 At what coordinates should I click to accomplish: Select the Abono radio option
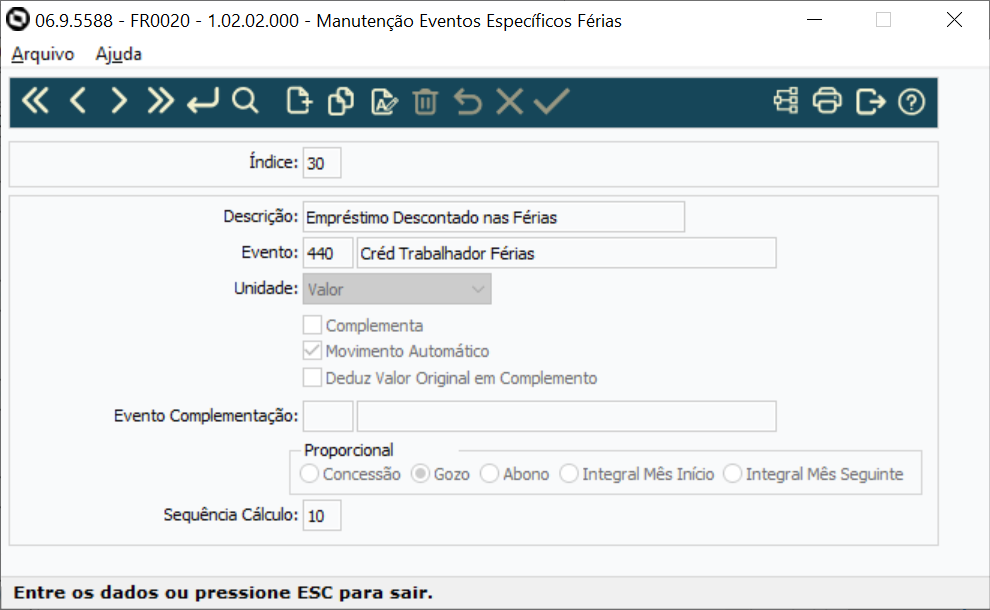point(491,473)
